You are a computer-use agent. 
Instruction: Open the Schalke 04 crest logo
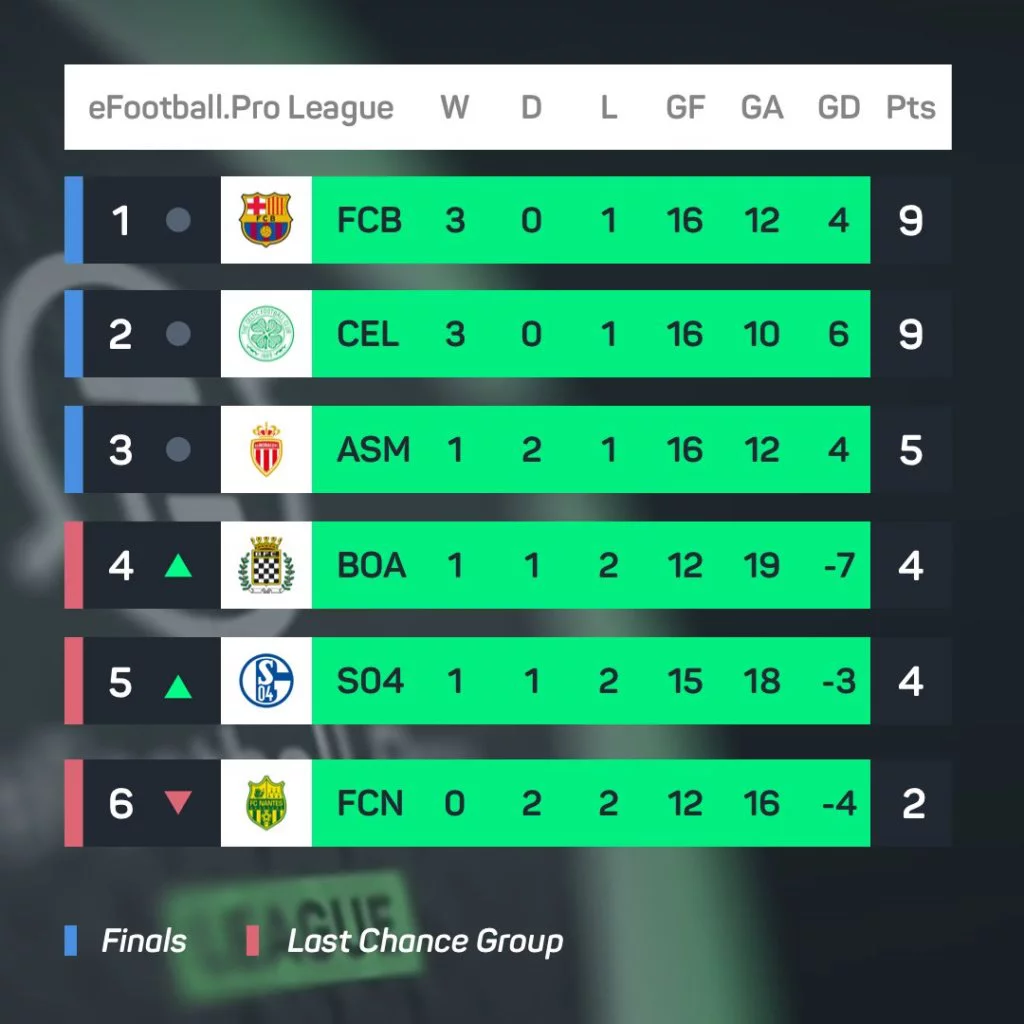(266, 680)
